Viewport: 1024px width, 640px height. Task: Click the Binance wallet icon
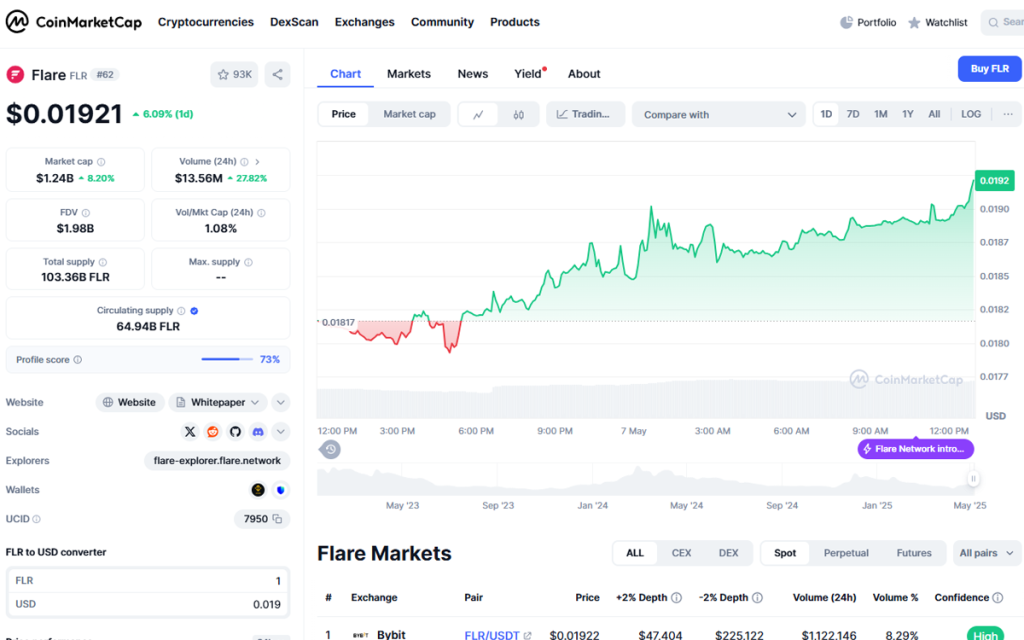[x=258, y=490]
